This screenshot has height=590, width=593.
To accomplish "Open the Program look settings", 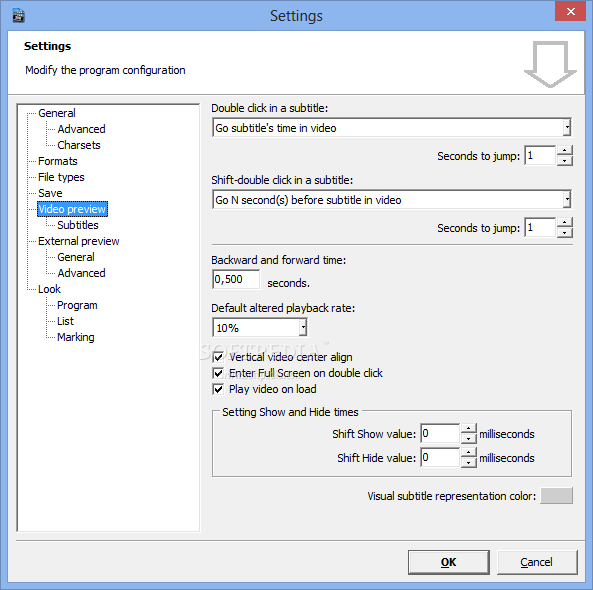I will coord(77,305).
